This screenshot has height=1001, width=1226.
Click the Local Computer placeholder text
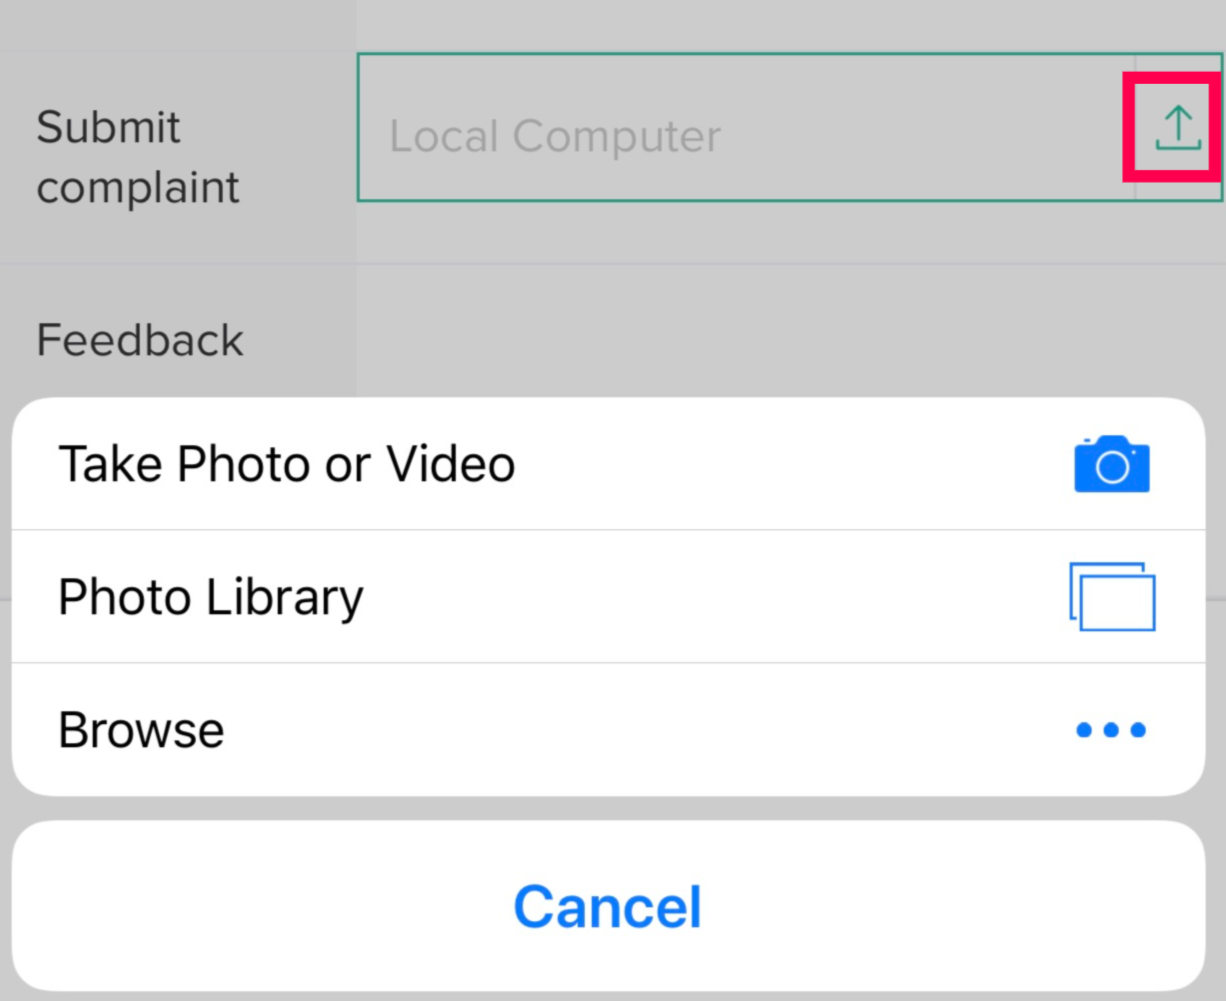point(555,137)
